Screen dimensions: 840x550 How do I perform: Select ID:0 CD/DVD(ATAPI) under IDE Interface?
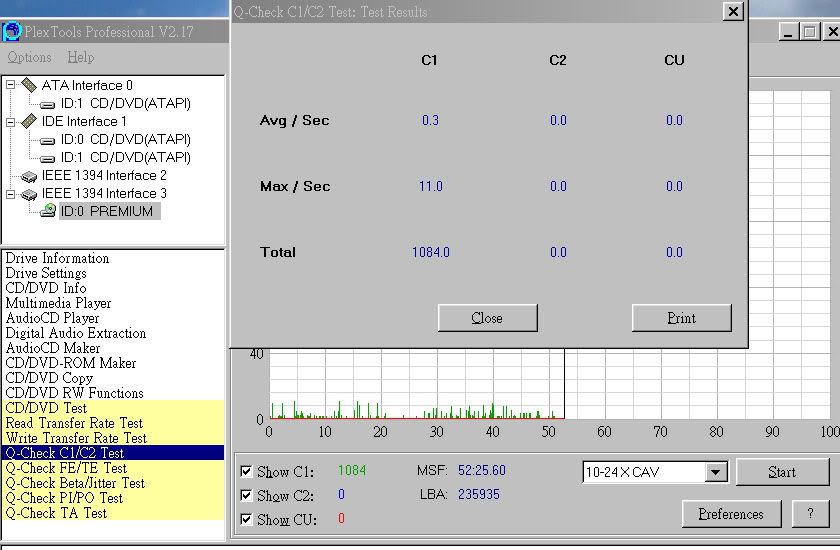[125, 139]
